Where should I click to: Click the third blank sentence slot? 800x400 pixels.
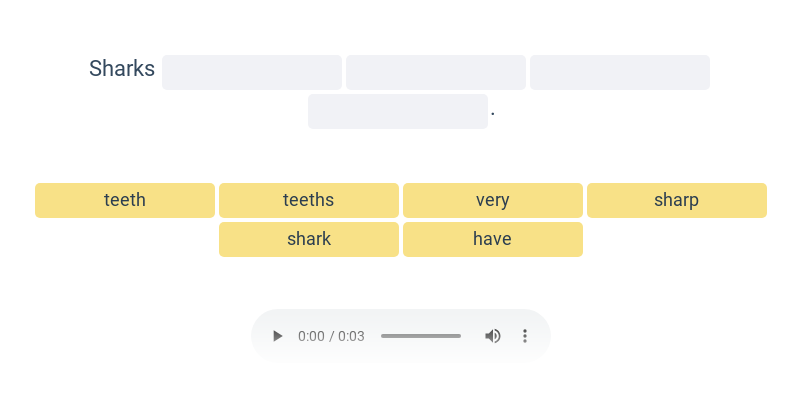pyautogui.click(x=620, y=72)
